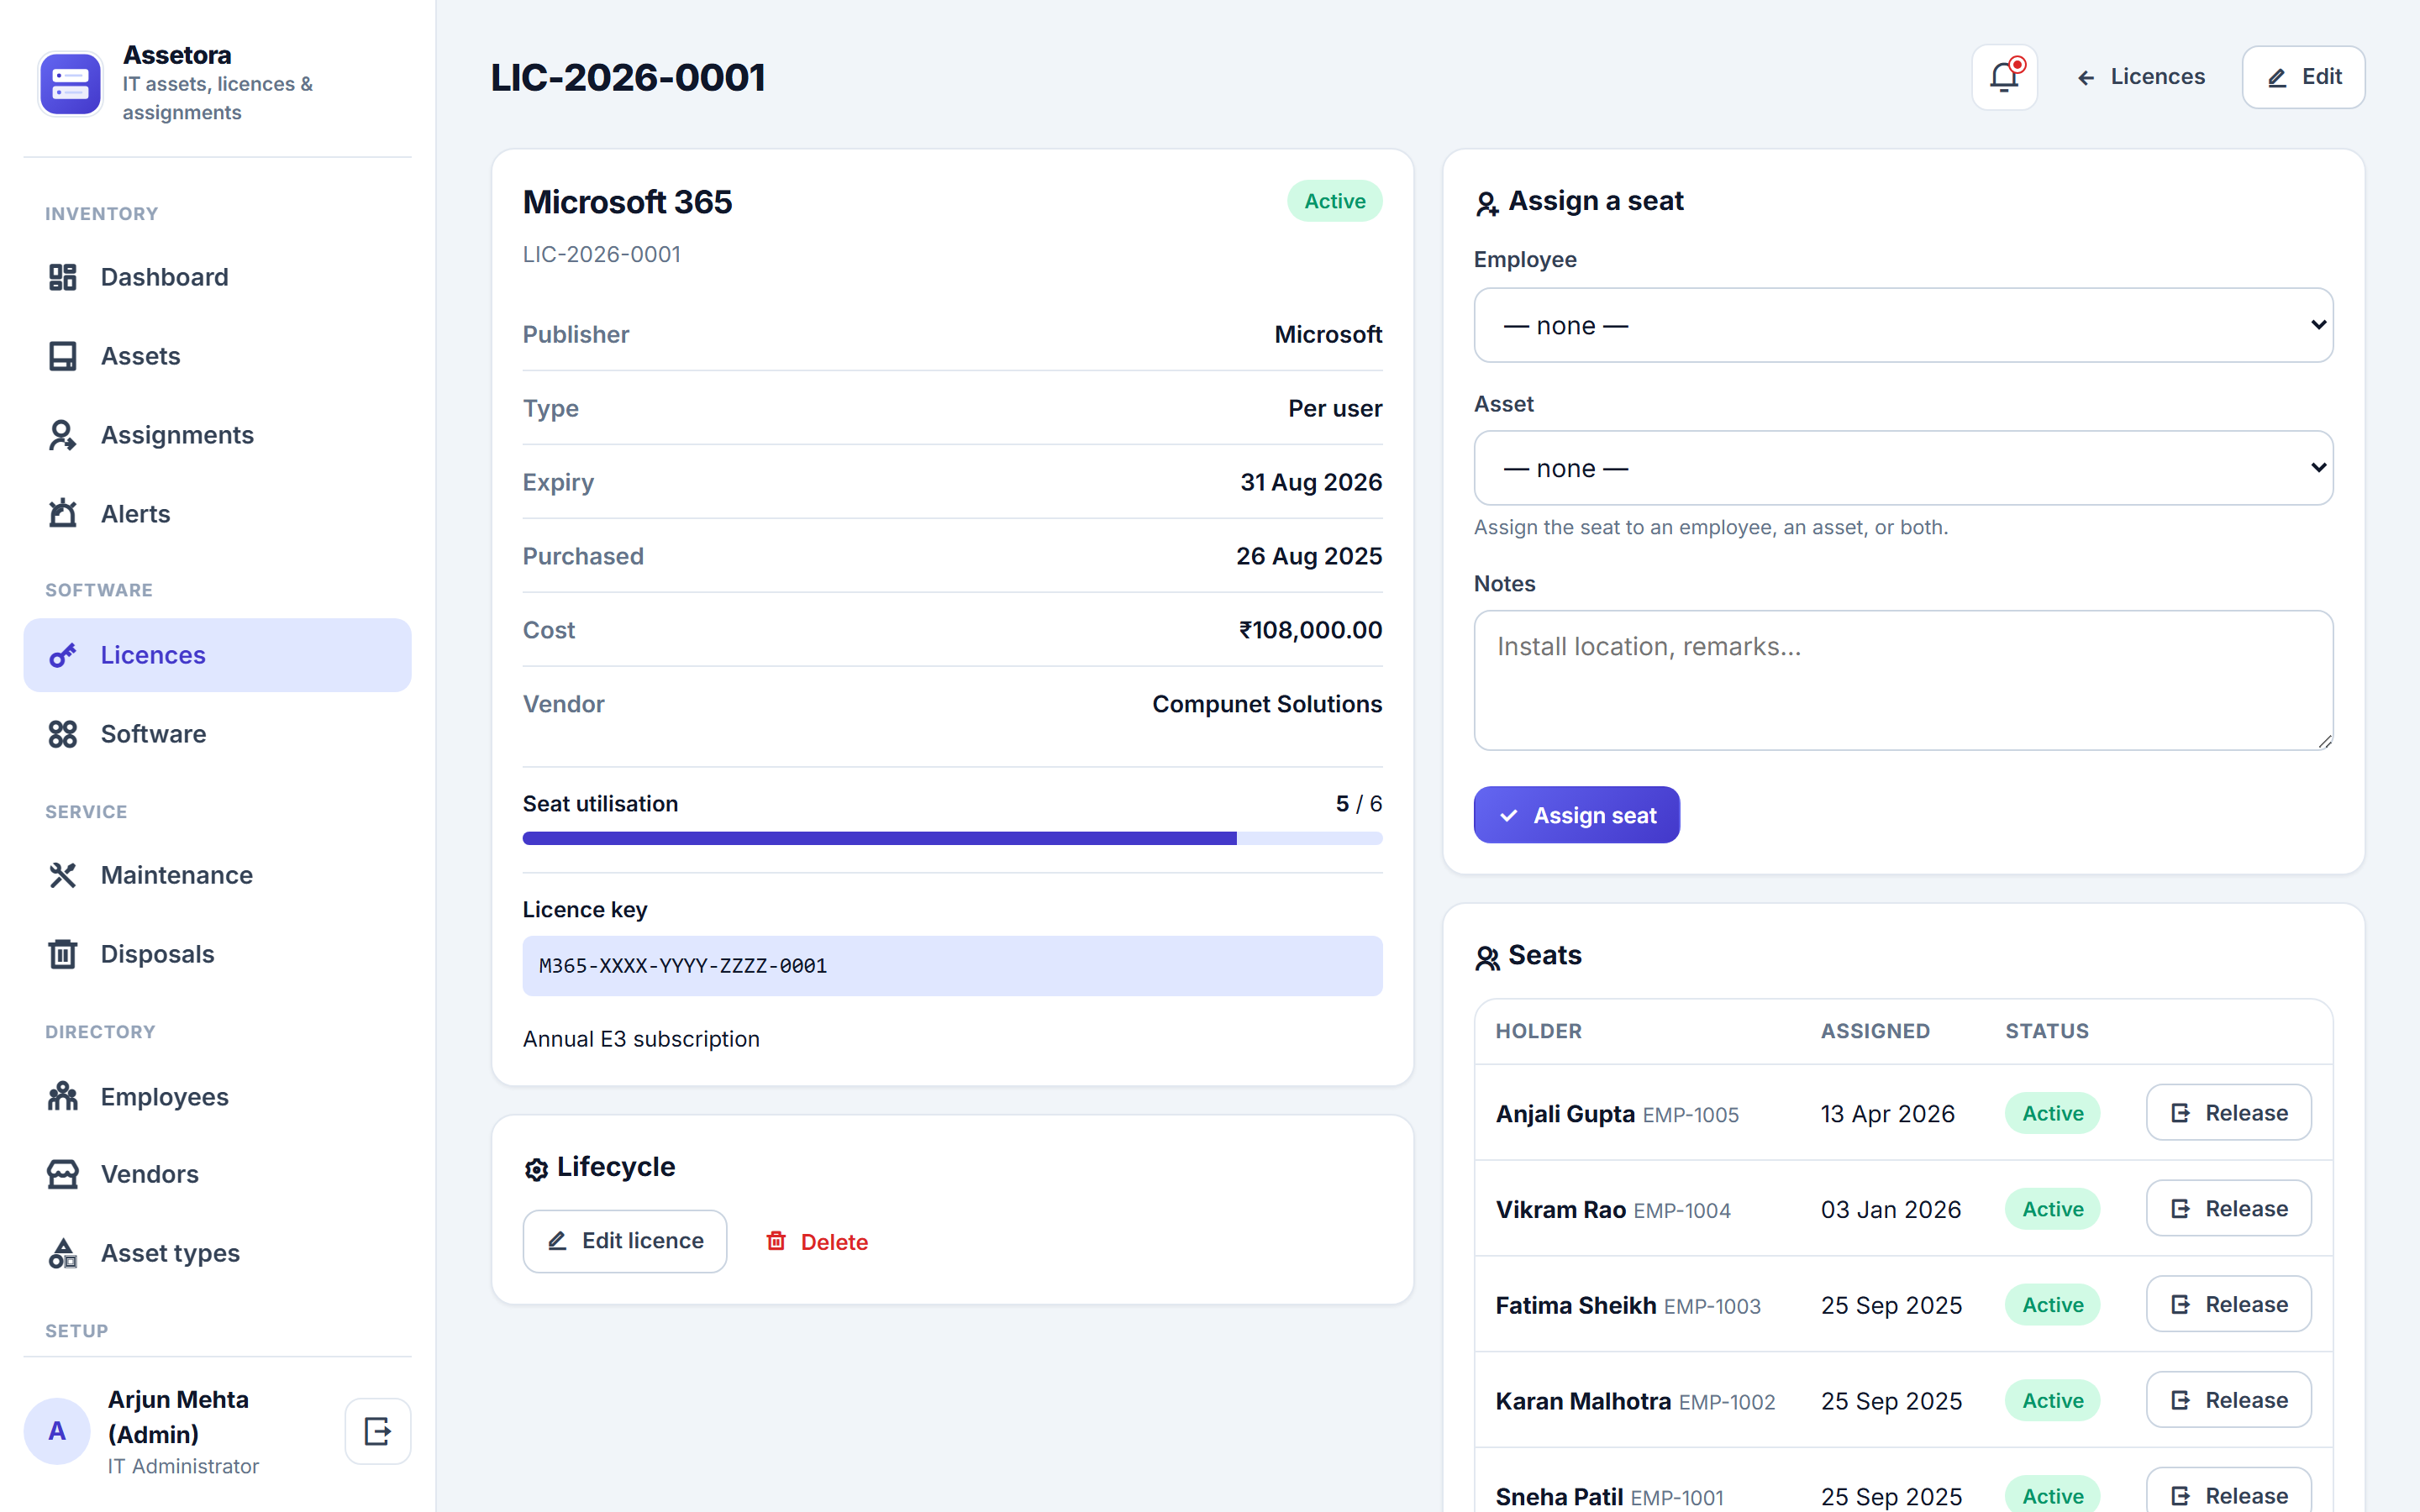Click the Seats heading people icon

[1487, 958]
